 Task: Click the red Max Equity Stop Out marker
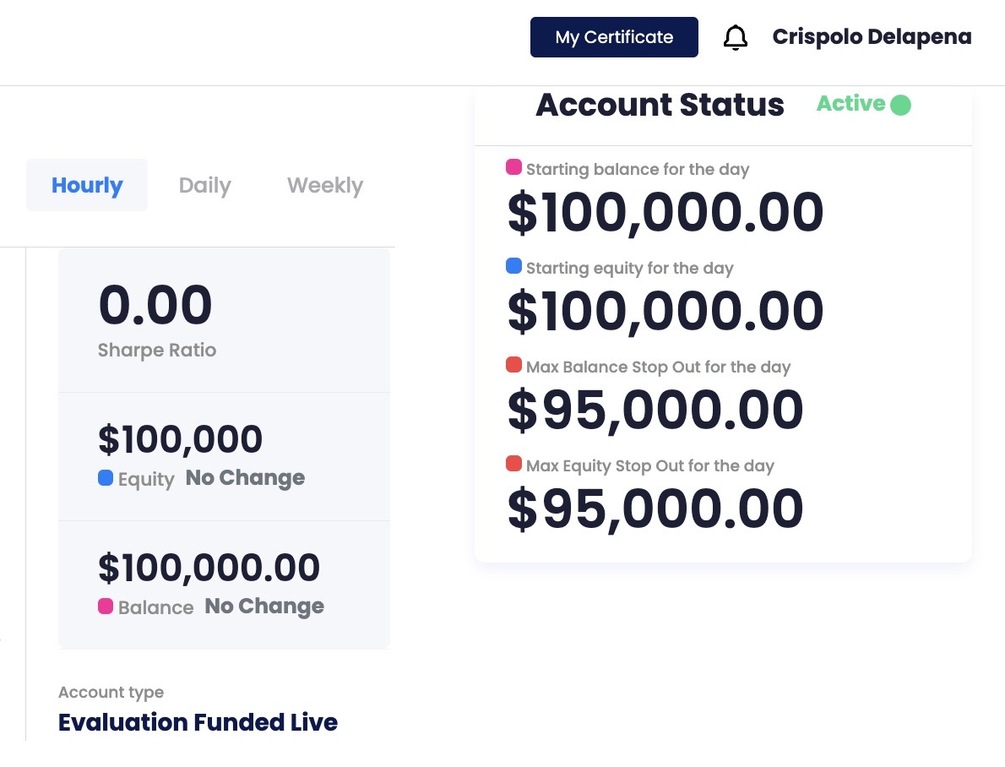[x=514, y=464]
